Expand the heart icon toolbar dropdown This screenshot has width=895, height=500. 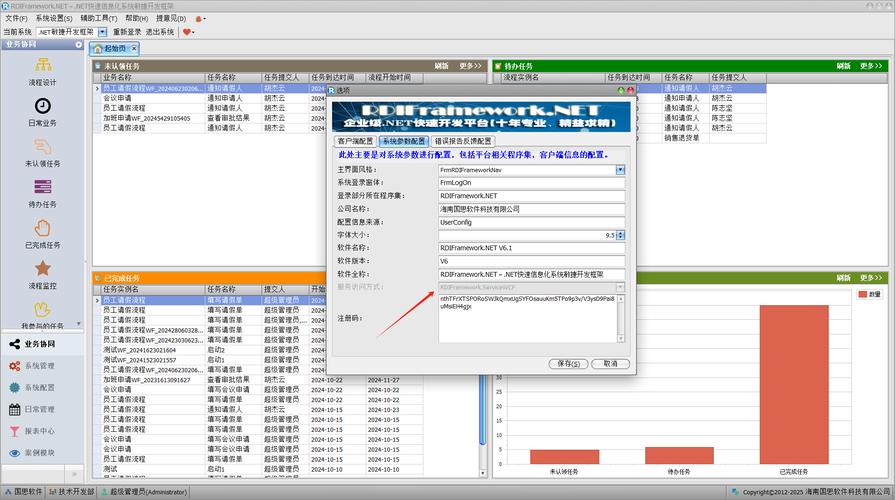coord(189,32)
